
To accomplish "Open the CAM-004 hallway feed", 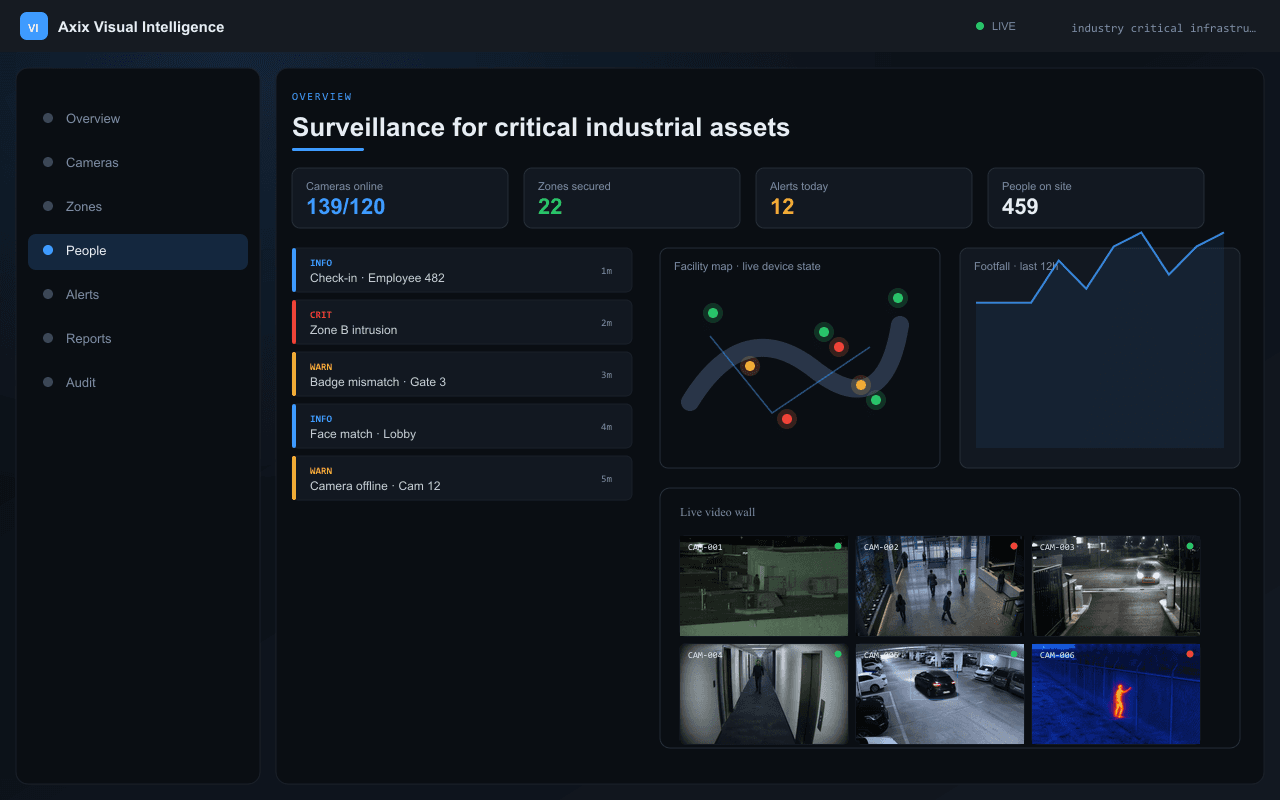I will tap(764, 694).
